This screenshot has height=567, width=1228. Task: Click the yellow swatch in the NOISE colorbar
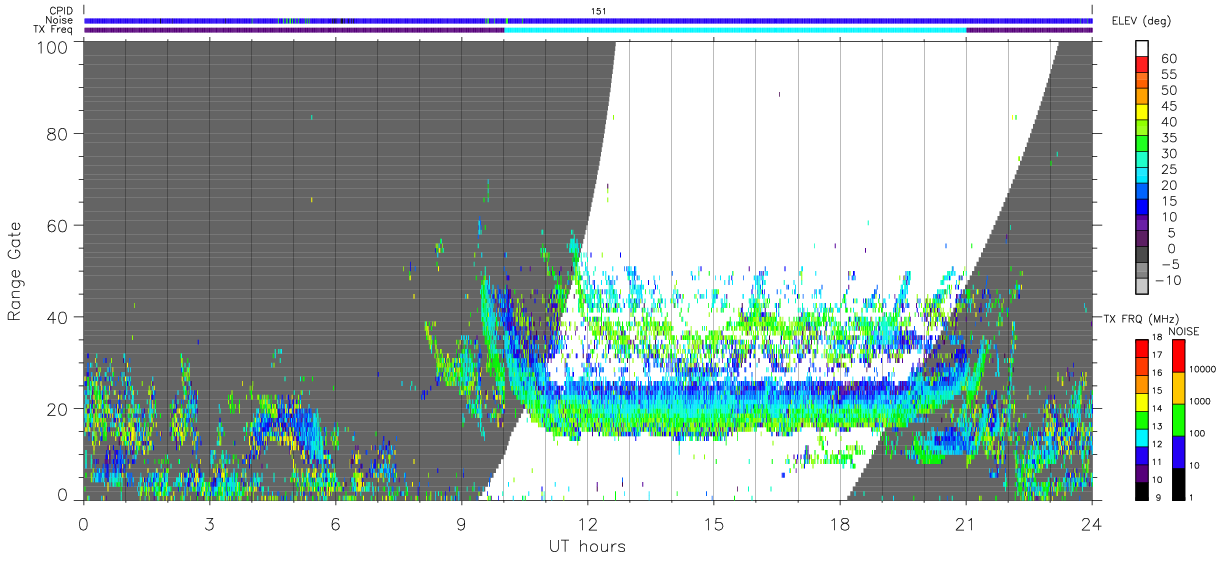pyautogui.click(x=1177, y=387)
